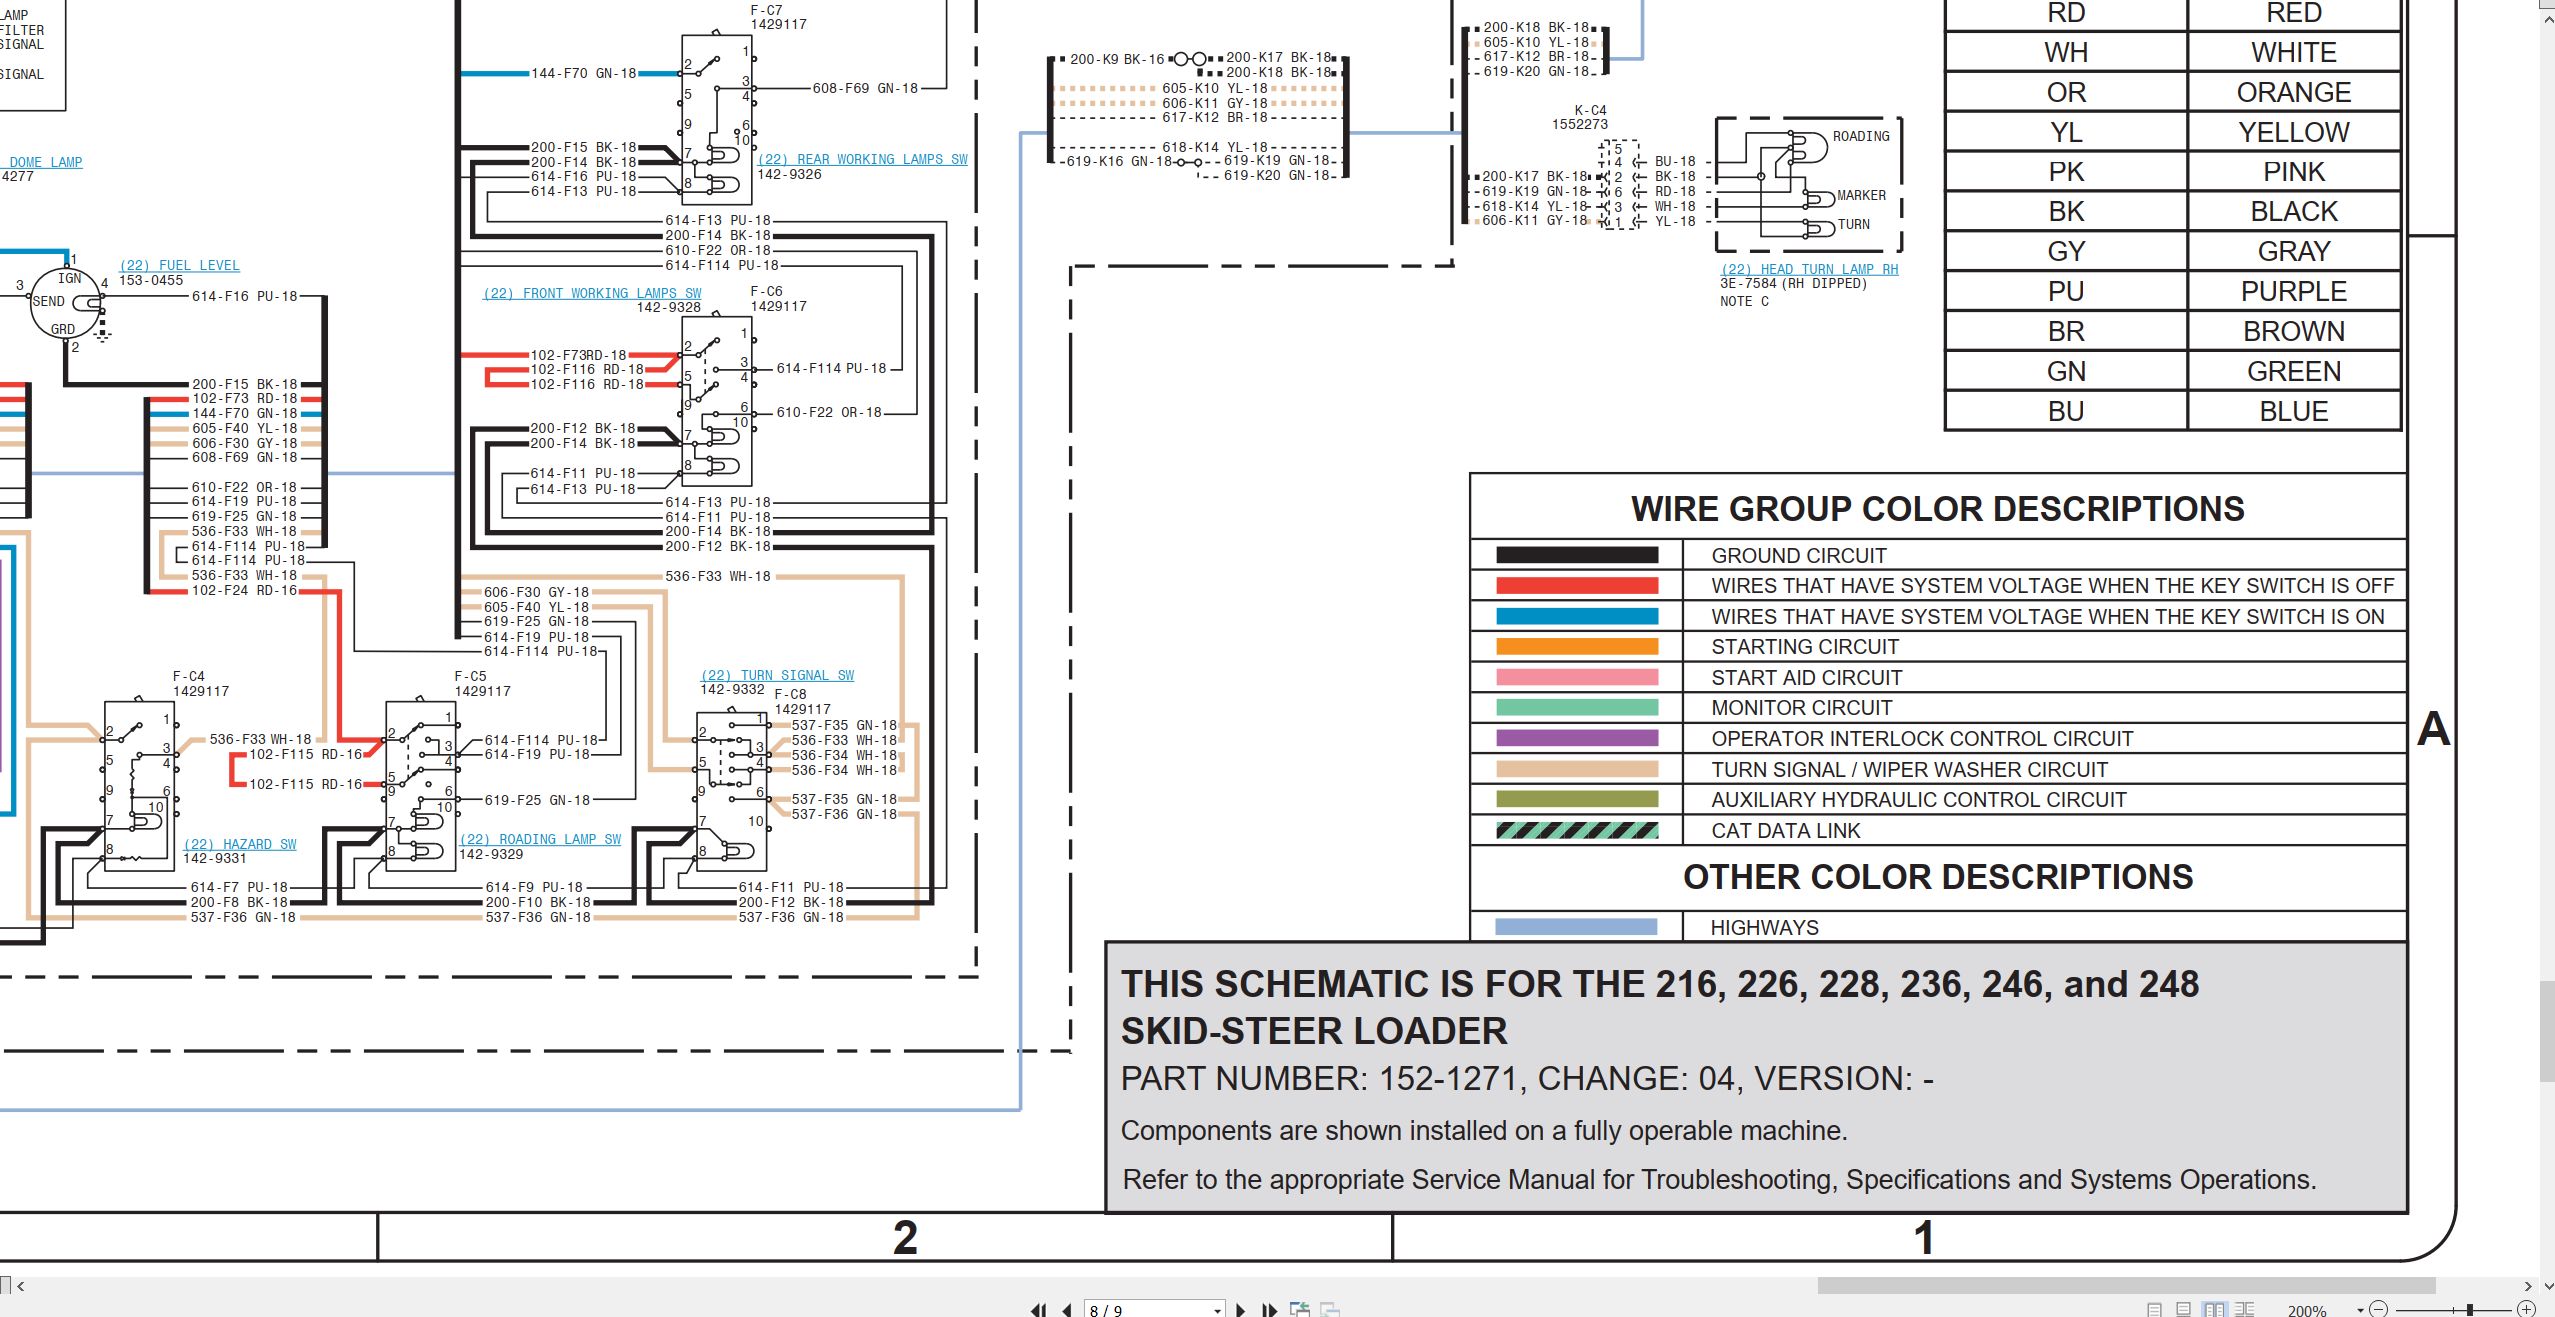
Task: Open the DOME LAMP link
Action: pyautogui.click(x=45, y=162)
